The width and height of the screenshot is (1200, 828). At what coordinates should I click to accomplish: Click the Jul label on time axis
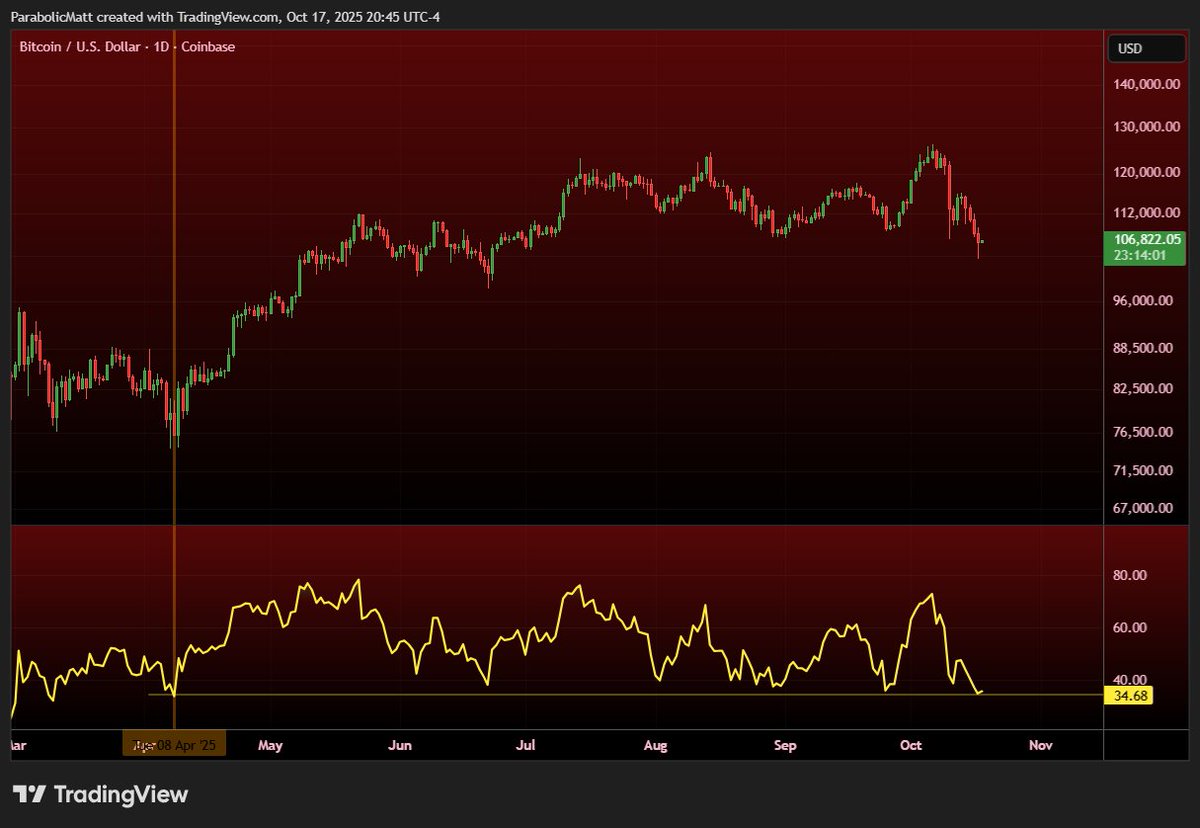click(527, 746)
